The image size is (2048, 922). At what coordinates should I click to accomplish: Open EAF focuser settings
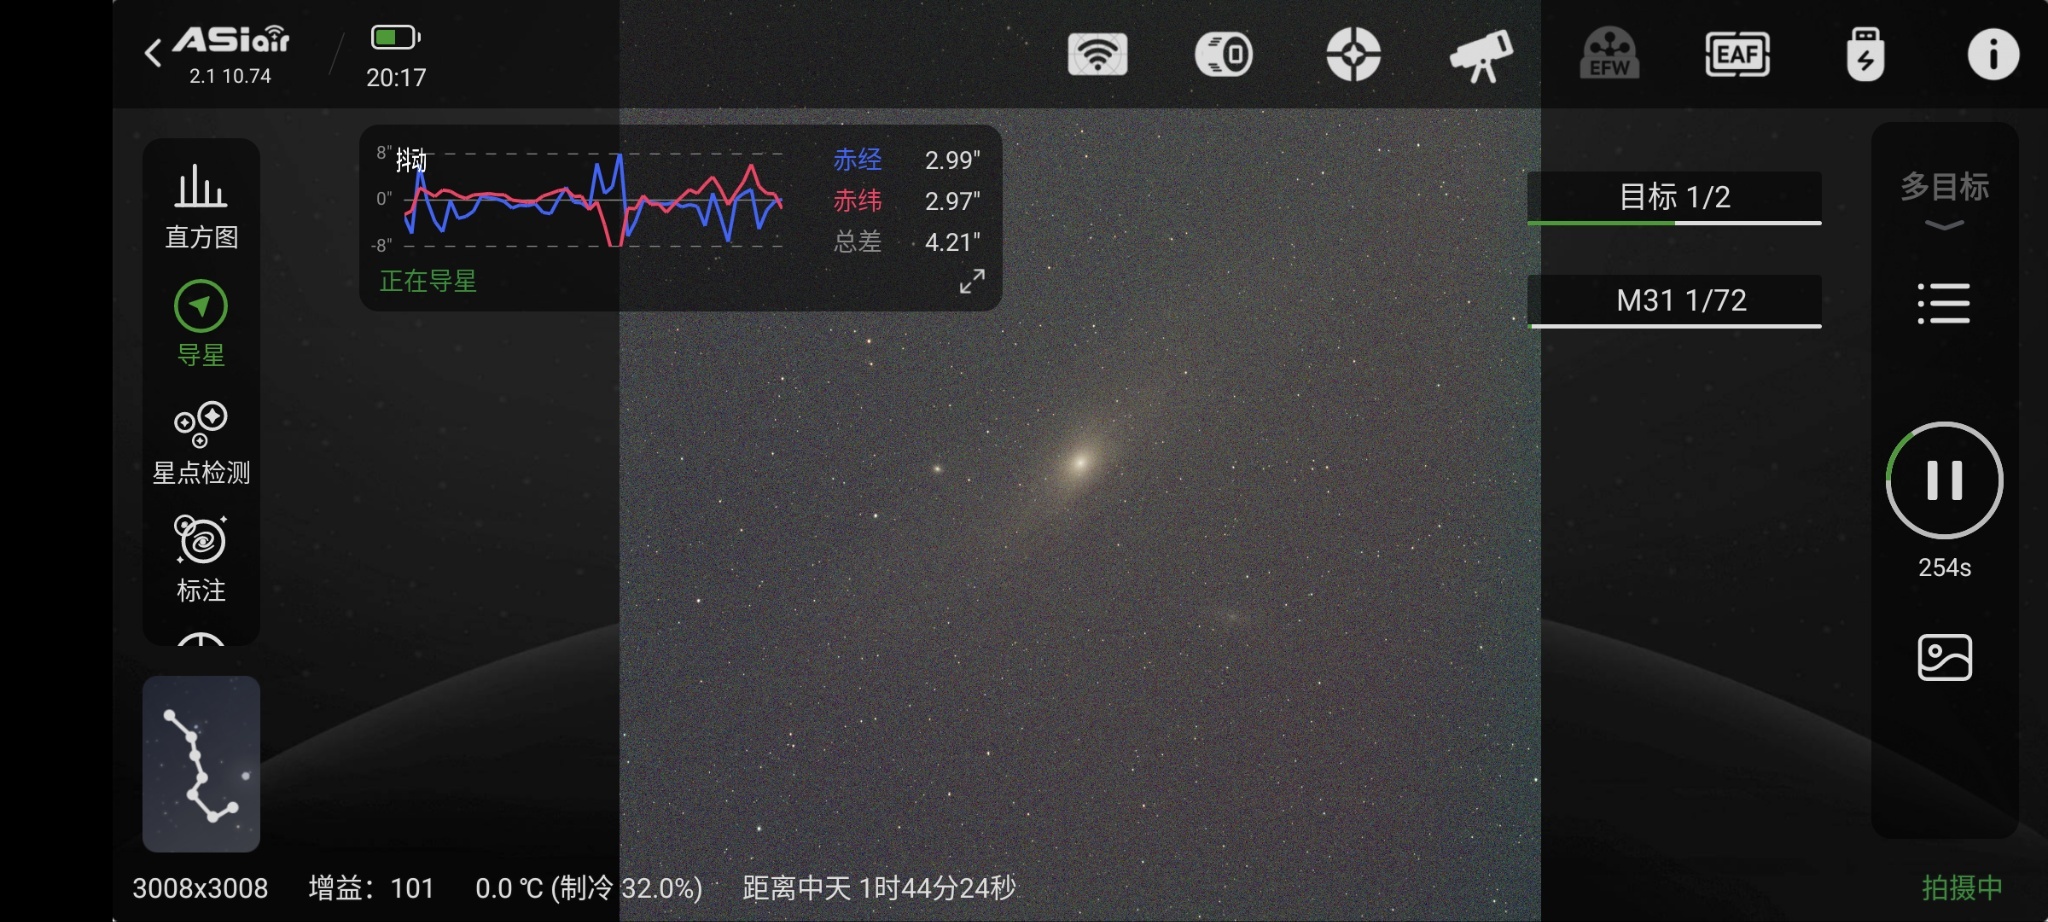(1737, 54)
